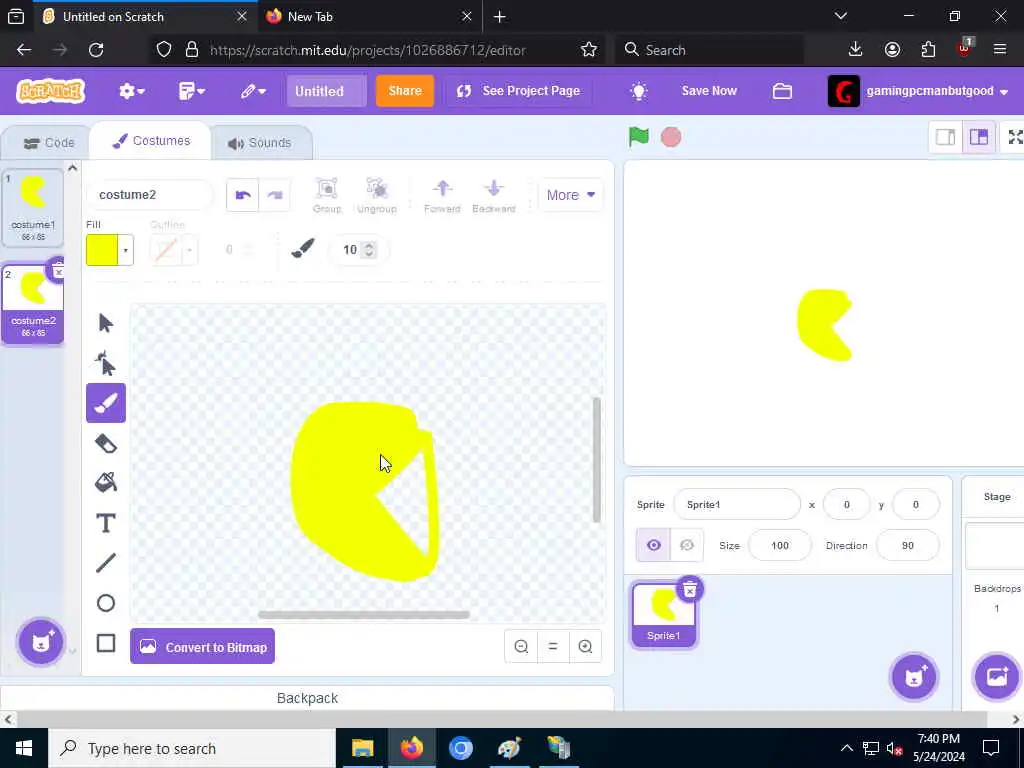
Task: Select the Text tool
Action: tap(106, 524)
